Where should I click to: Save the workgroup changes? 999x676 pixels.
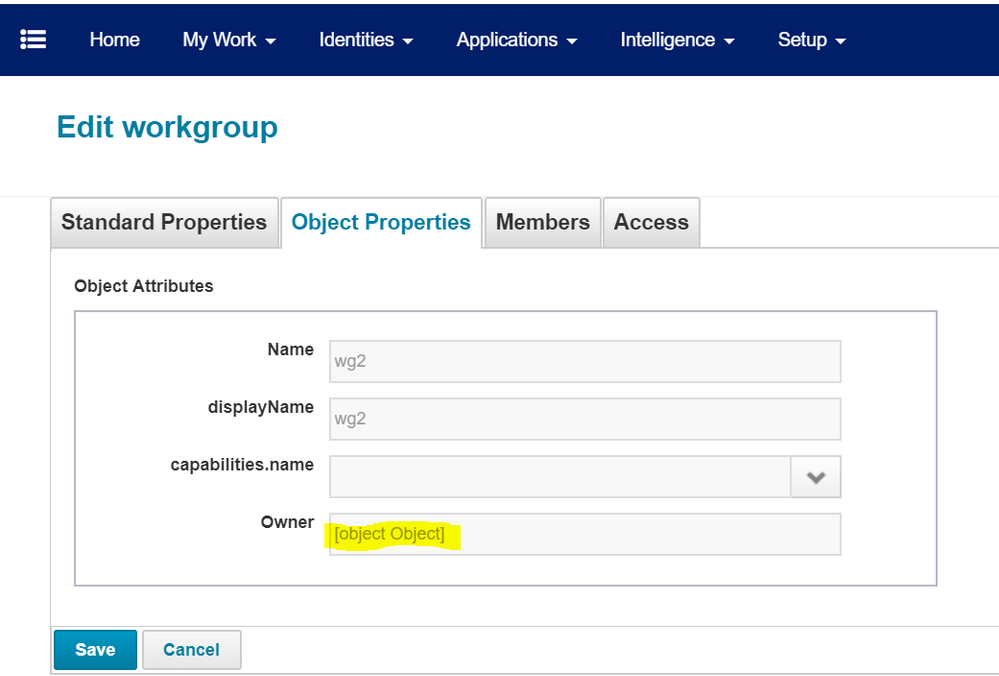[95, 650]
